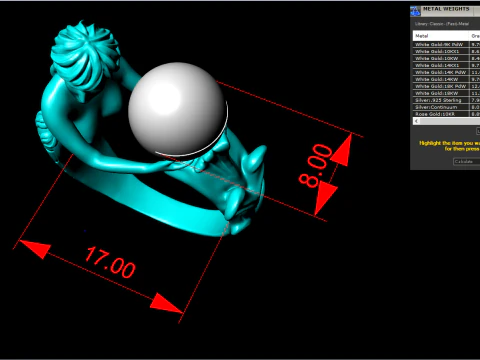The width and height of the screenshot is (480, 360).
Task: Select the Rose Gold:10KR row
Action: [x=446, y=114]
